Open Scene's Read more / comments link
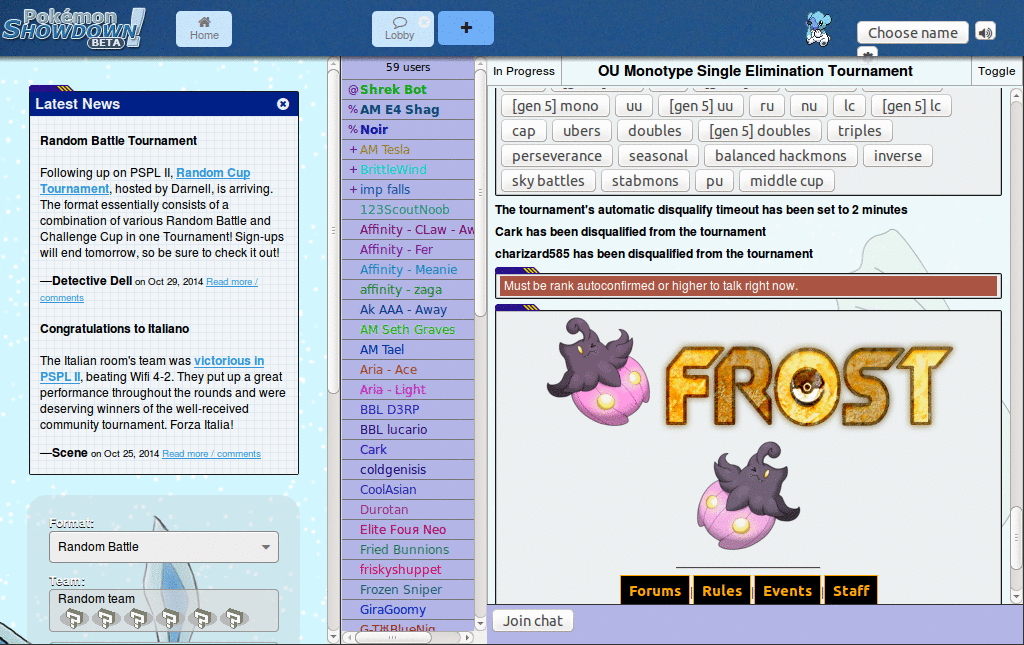 pos(212,454)
